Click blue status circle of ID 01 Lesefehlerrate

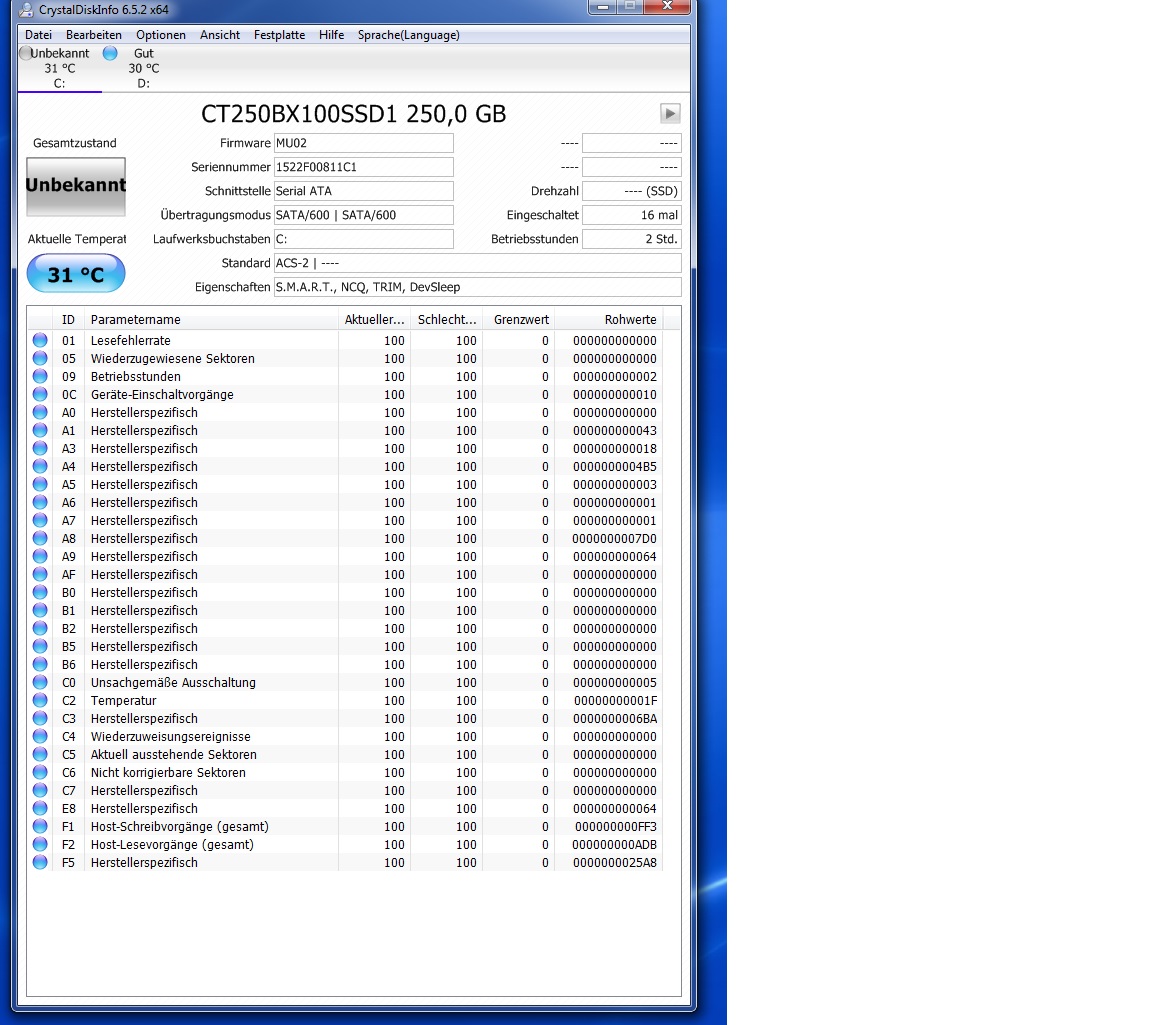[x=40, y=340]
